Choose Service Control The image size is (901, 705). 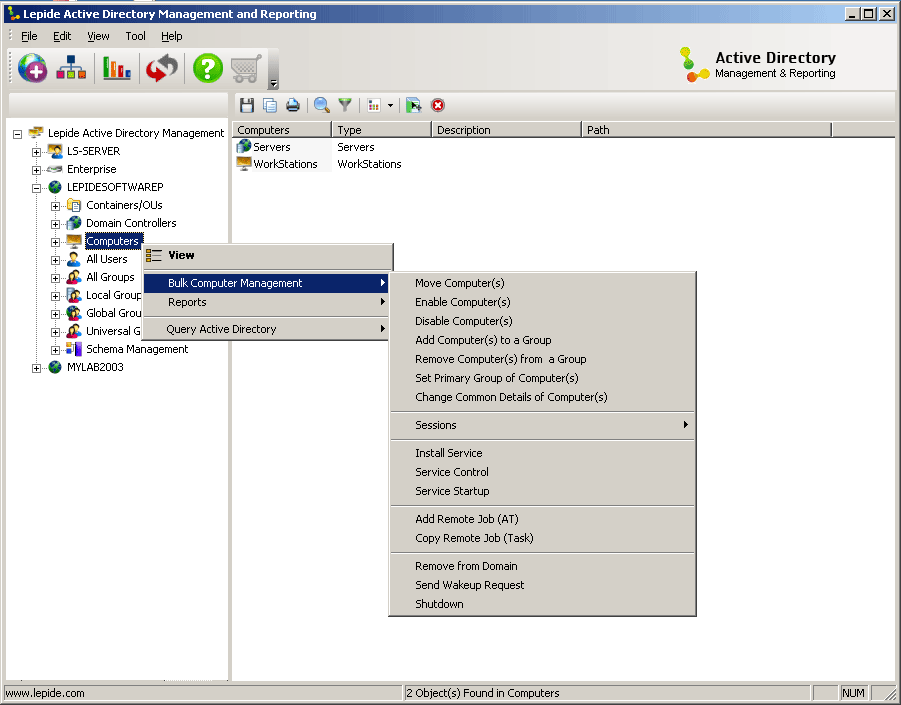click(542, 472)
